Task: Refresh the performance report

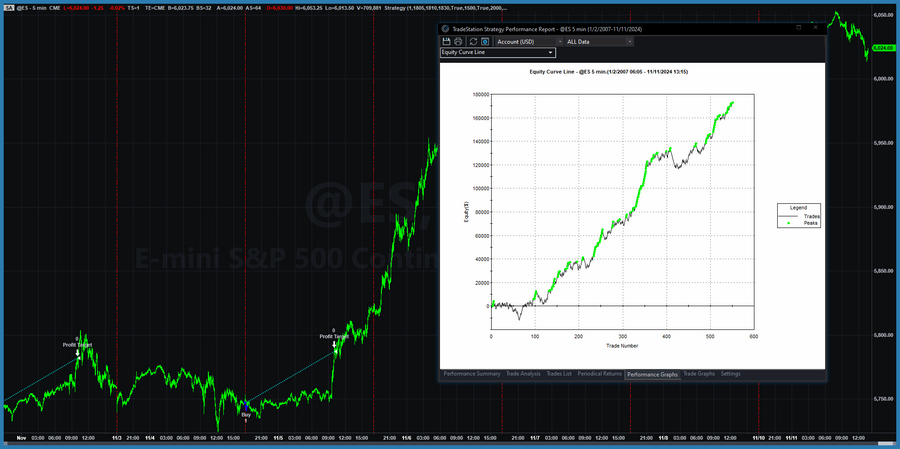Action: click(474, 41)
